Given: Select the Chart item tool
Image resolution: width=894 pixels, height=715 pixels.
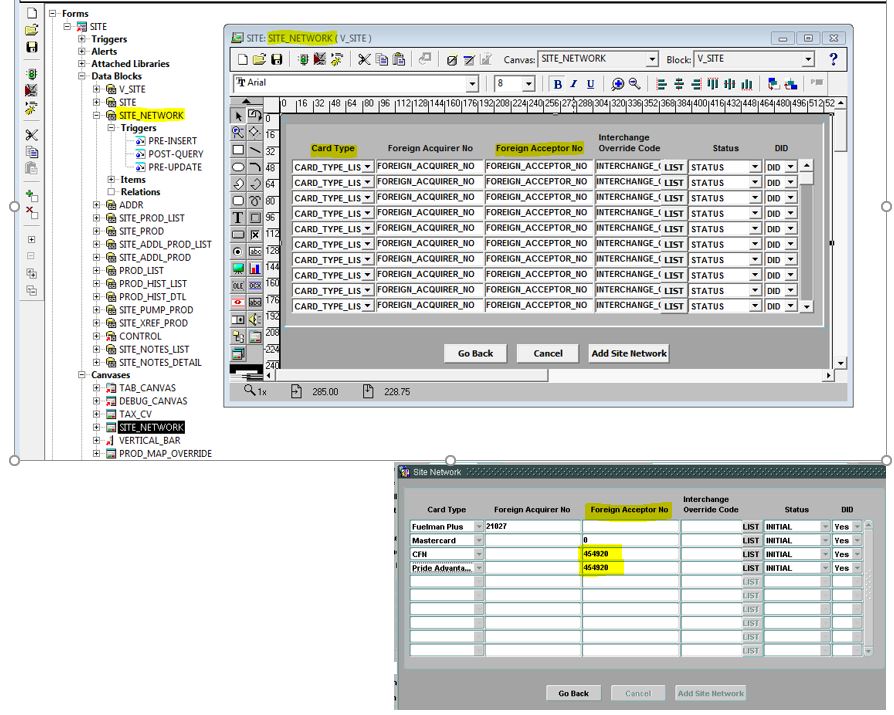Looking at the screenshot, I should (256, 268).
